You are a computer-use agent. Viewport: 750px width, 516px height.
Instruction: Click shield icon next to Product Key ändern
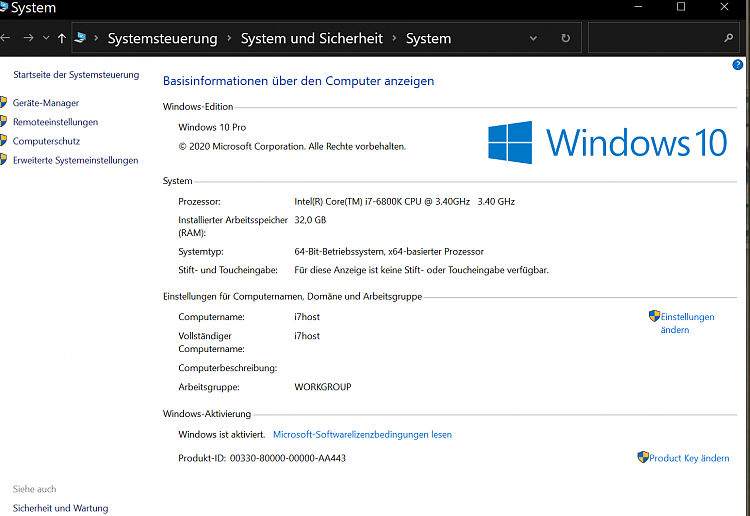tap(643, 457)
